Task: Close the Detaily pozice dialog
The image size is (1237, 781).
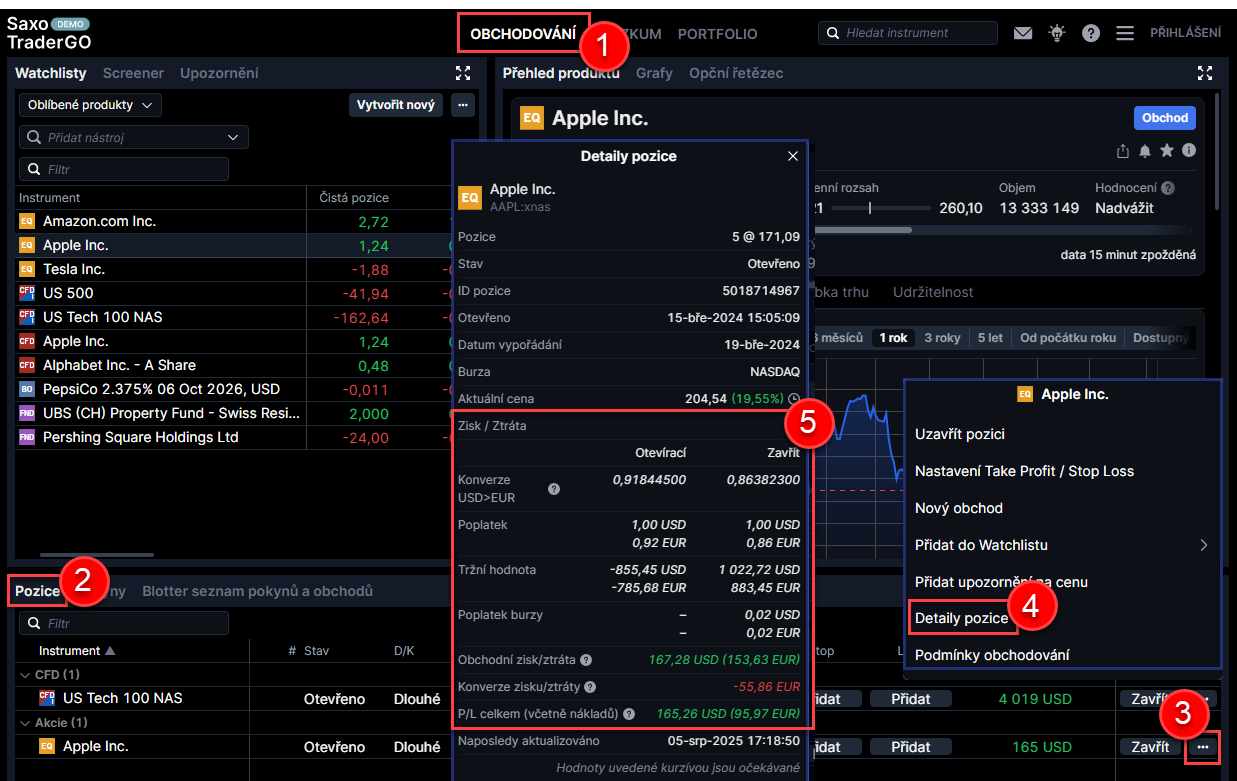Action: (793, 156)
